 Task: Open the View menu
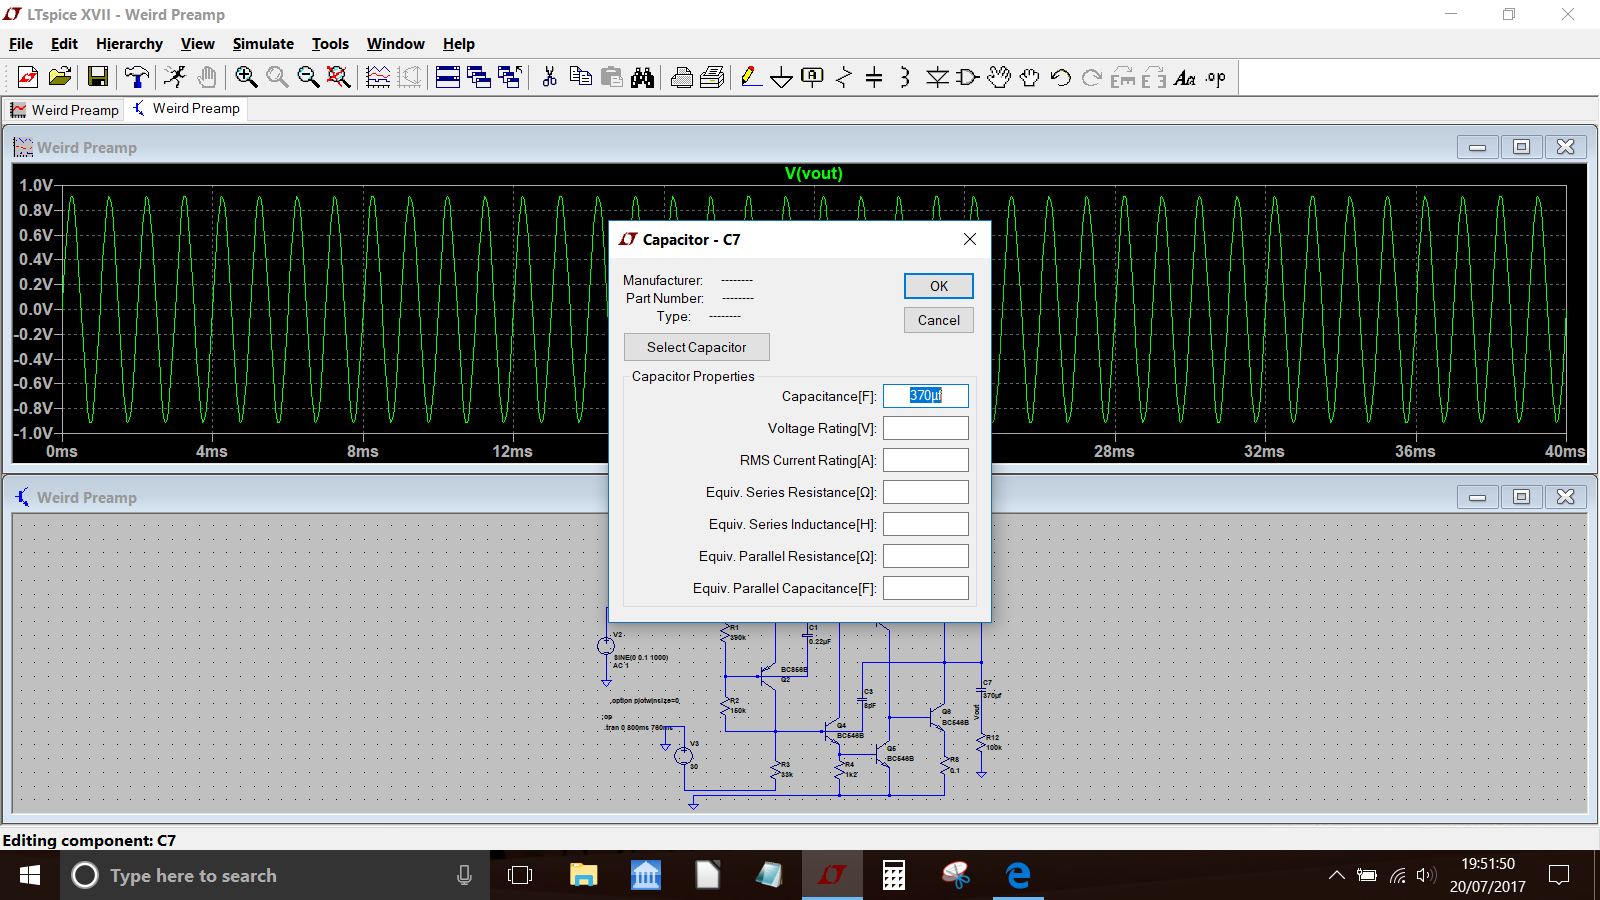click(x=198, y=44)
